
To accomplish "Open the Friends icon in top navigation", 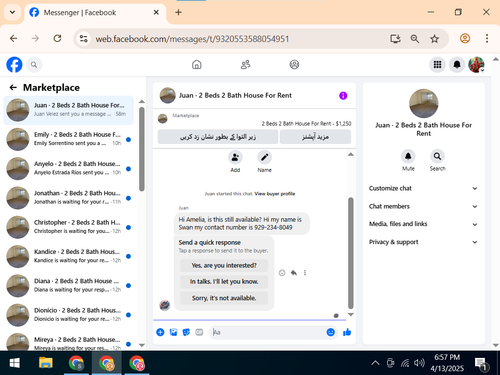I will [x=246, y=64].
